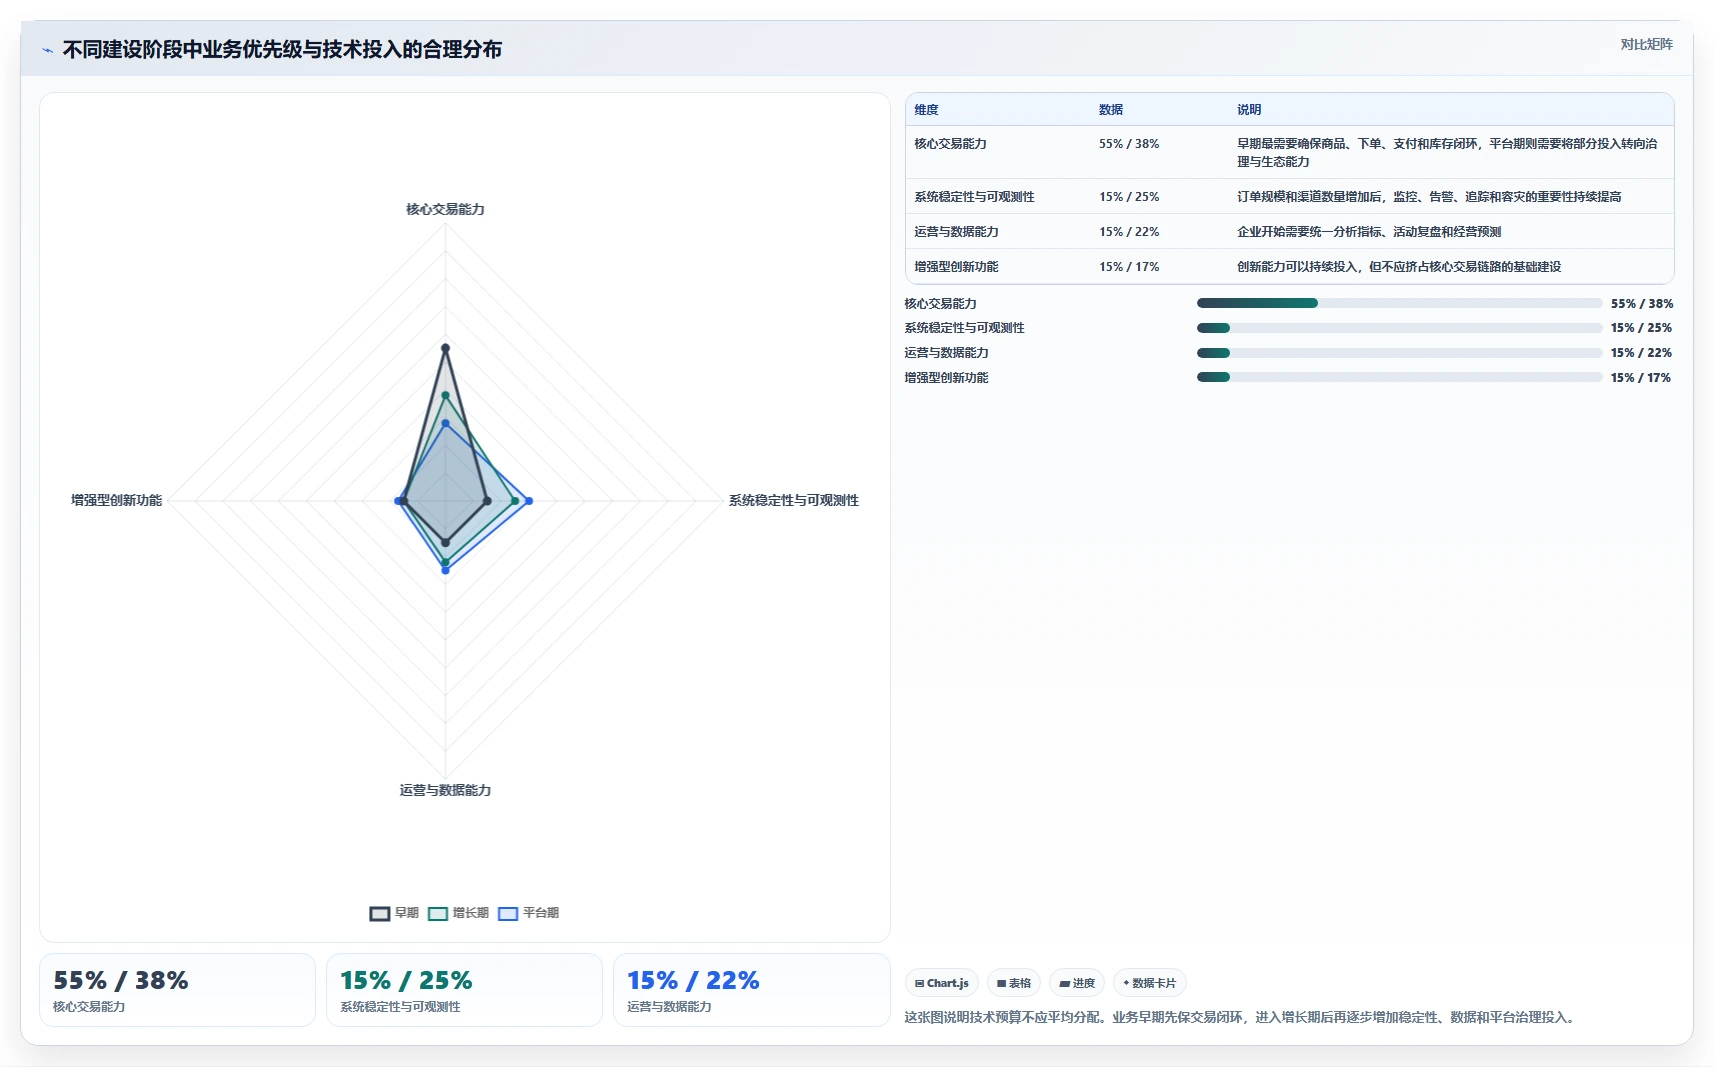Click the 核心交易能力 progress bar

1399,303
